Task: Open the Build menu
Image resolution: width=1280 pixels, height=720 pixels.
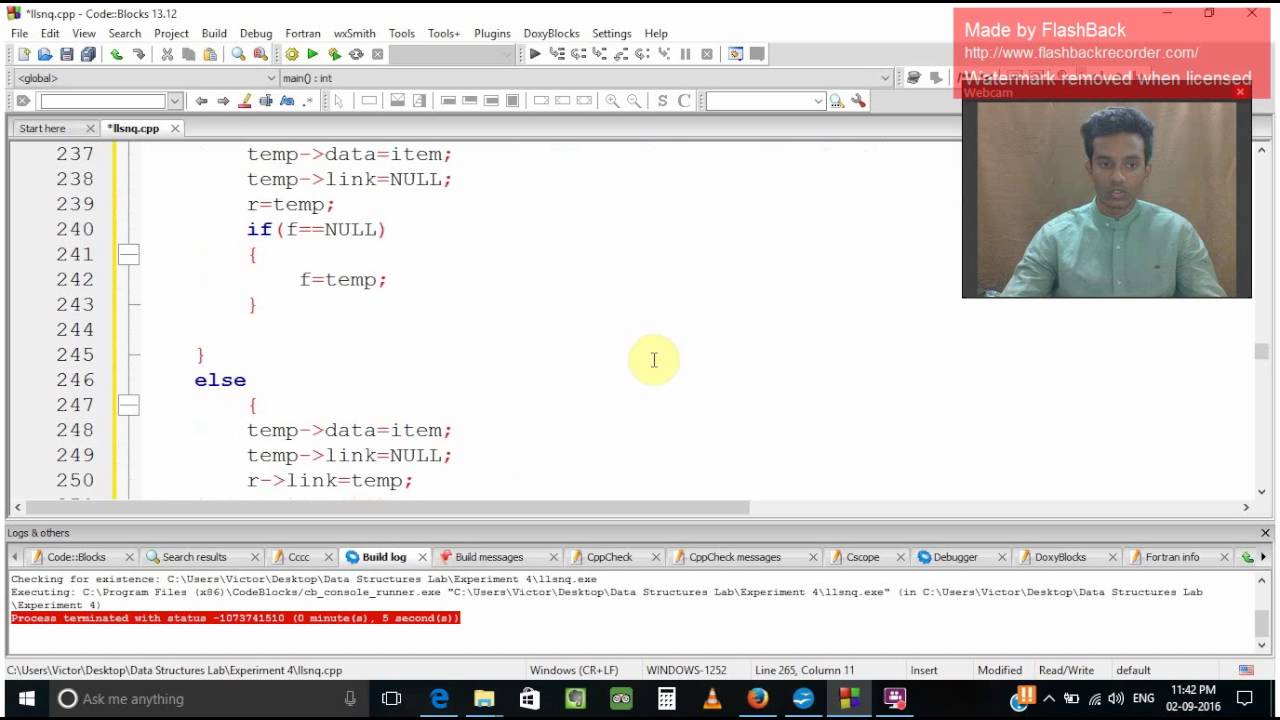Action: point(214,33)
